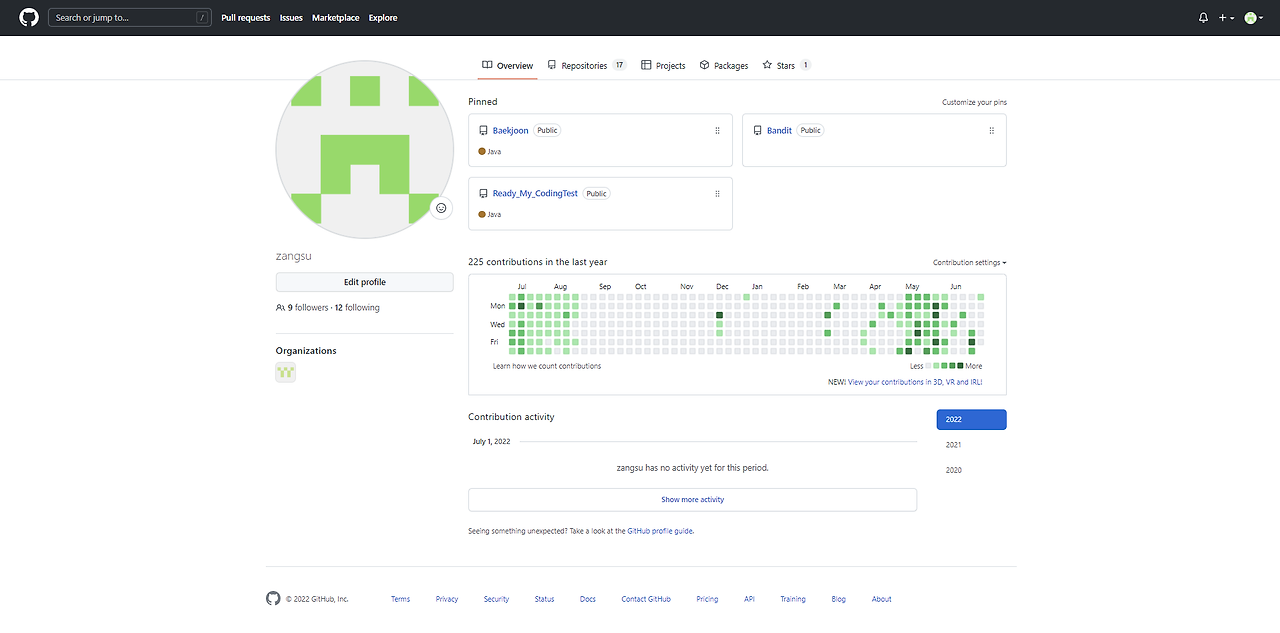Screen dimensions: 1280x633
Task: Click Learn how we count contributions
Action: (547, 366)
